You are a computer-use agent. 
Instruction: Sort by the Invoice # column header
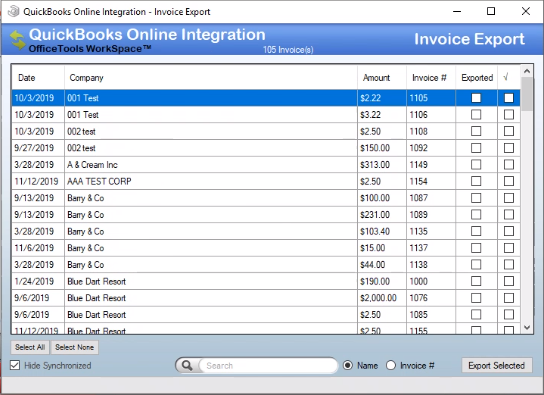tap(431, 78)
